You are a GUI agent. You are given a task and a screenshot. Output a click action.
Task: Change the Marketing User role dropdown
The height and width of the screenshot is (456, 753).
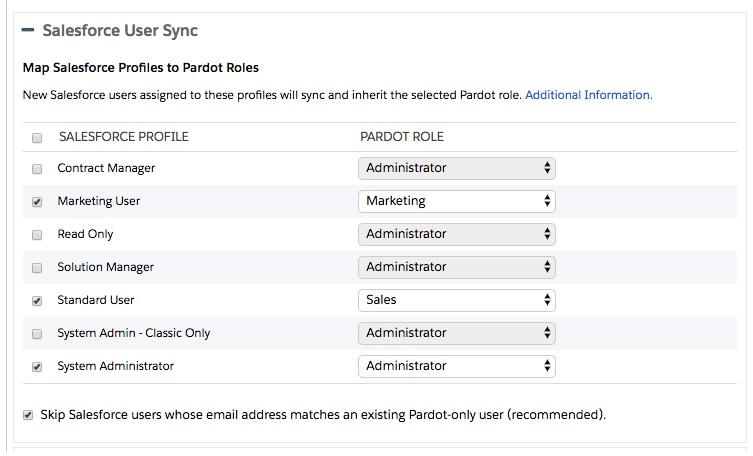point(456,201)
